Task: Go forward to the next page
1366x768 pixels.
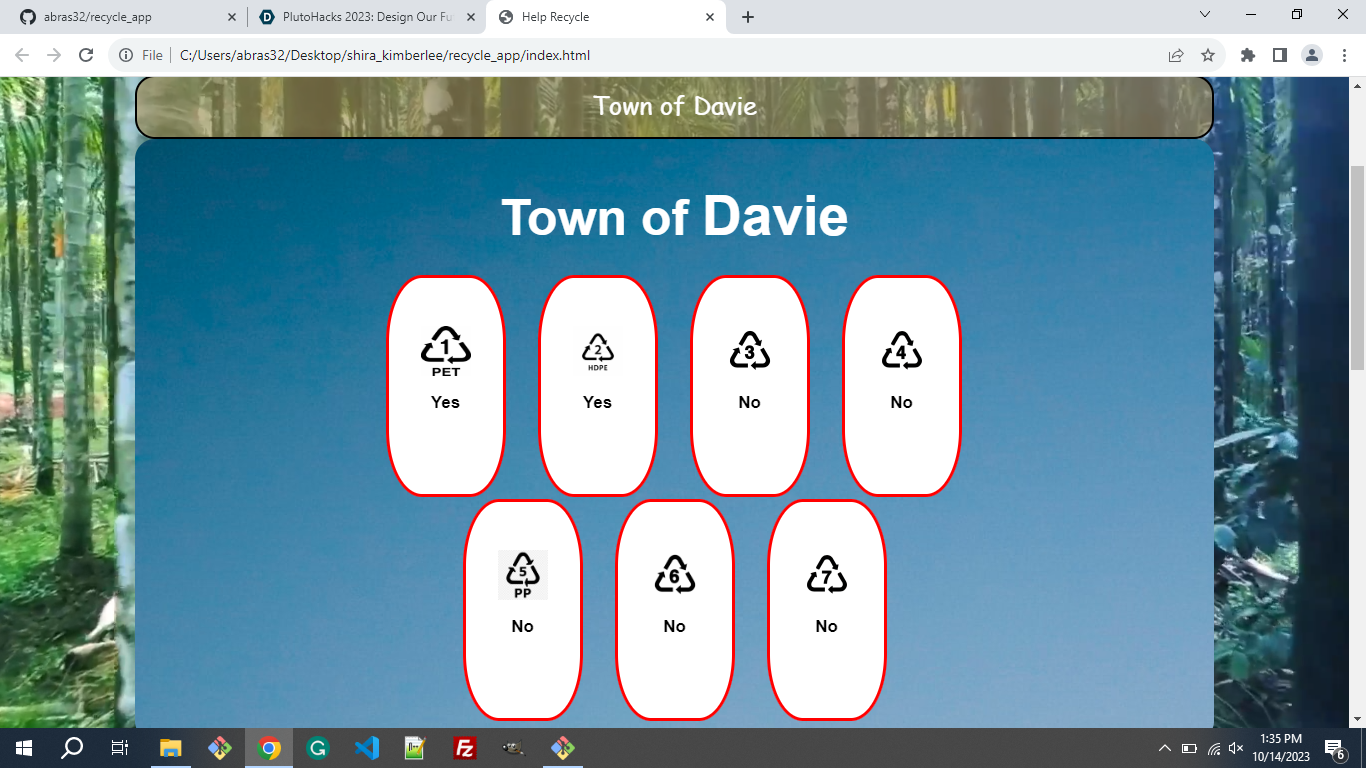Action: click(54, 55)
